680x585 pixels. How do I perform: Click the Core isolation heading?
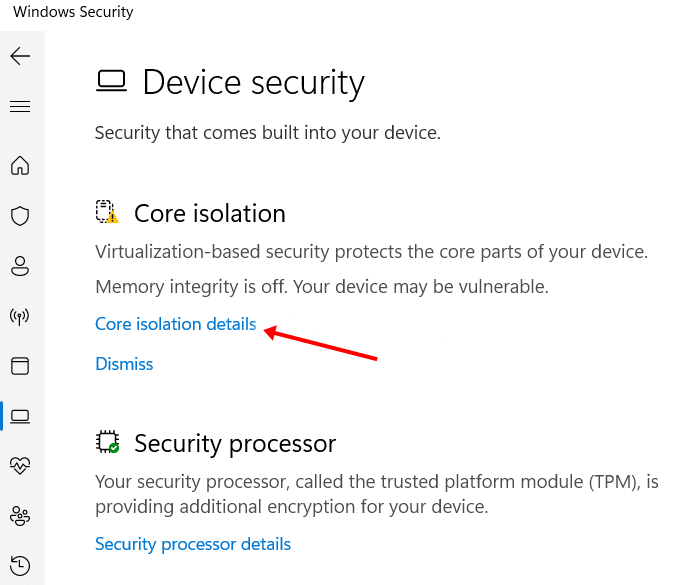click(210, 213)
